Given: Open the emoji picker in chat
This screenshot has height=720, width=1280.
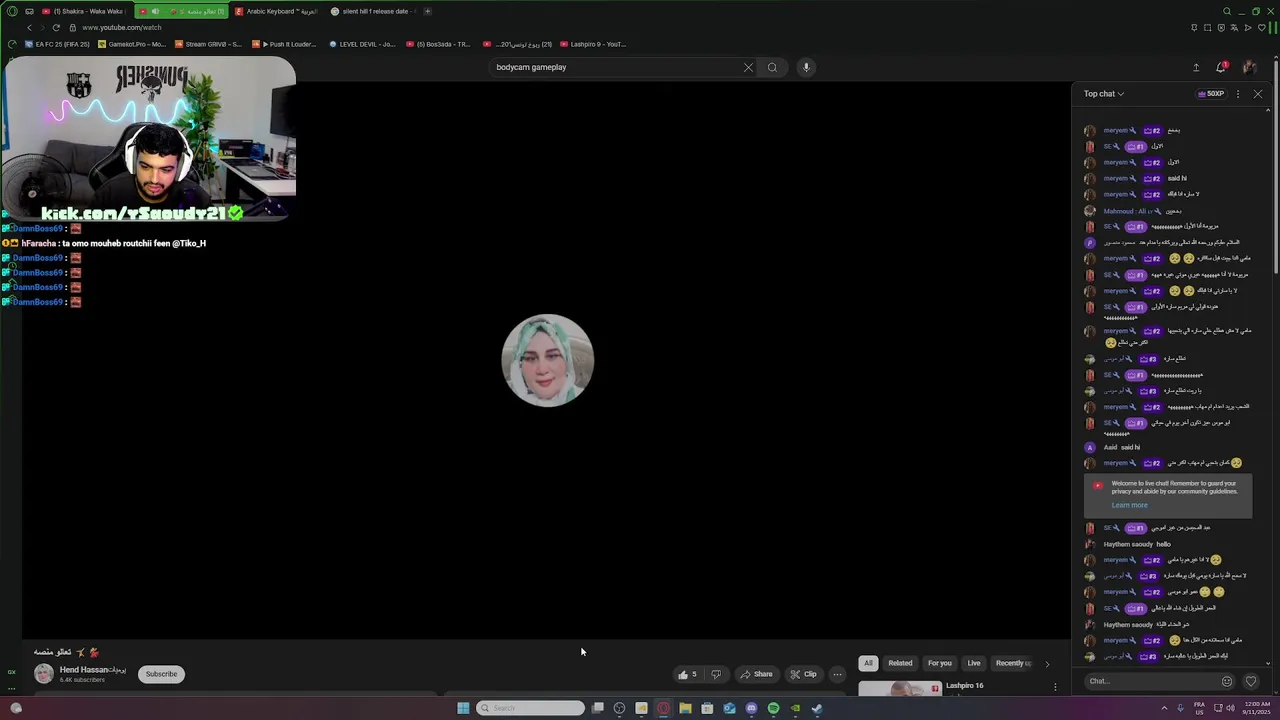Looking at the screenshot, I should [1227, 681].
